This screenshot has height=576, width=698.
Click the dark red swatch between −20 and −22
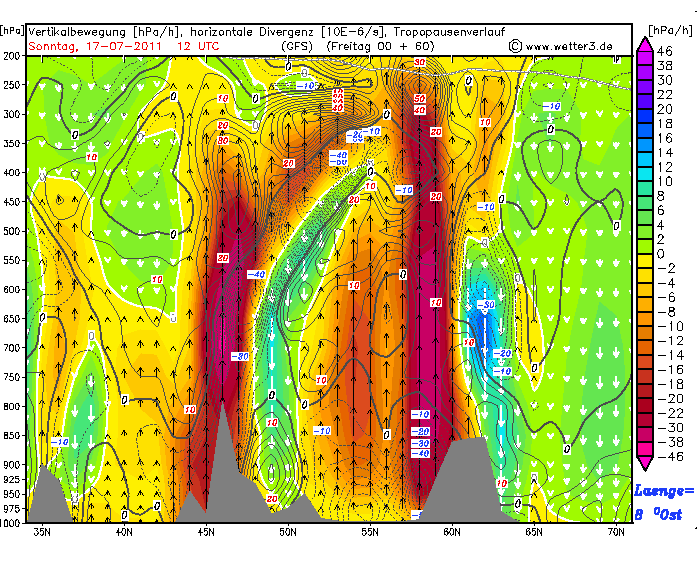pos(645,406)
